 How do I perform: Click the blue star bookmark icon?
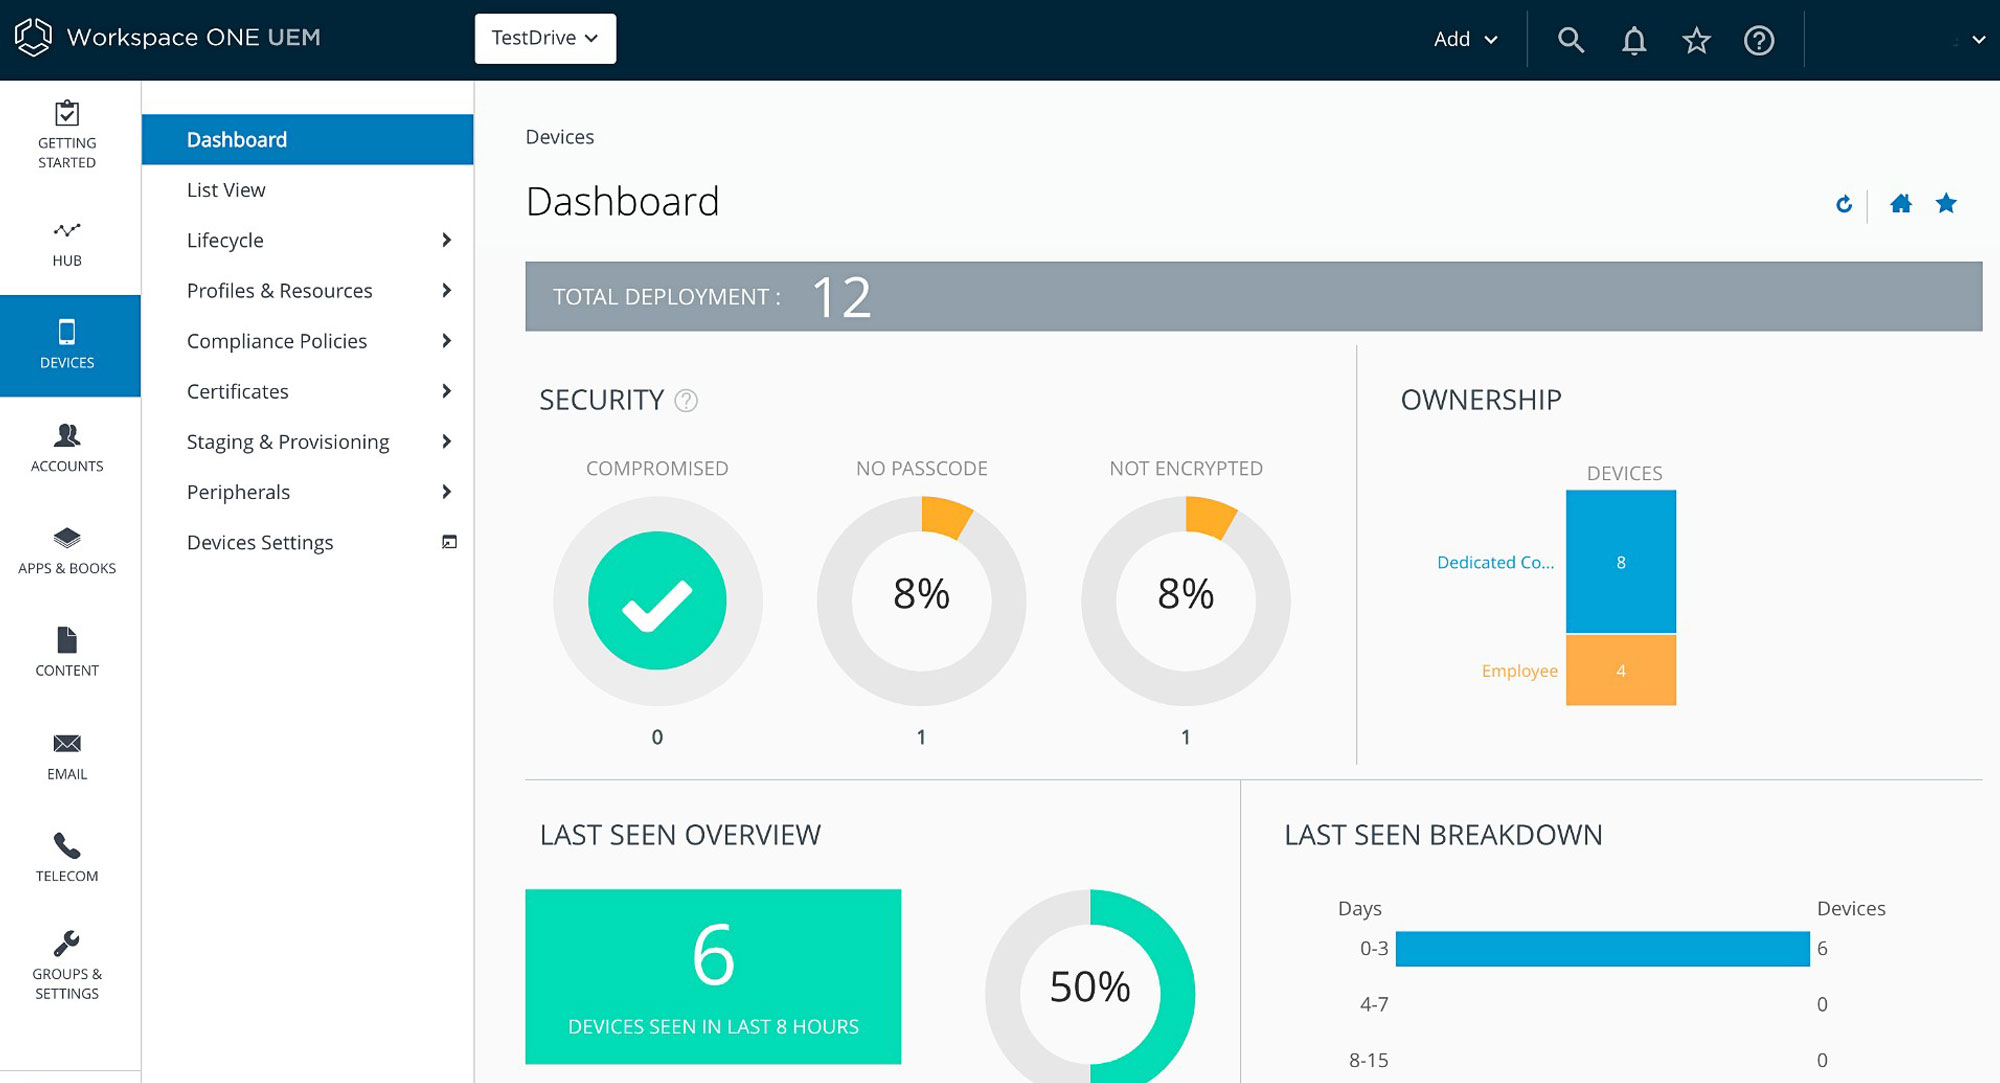pyautogui.click(x=1945, y=204)
